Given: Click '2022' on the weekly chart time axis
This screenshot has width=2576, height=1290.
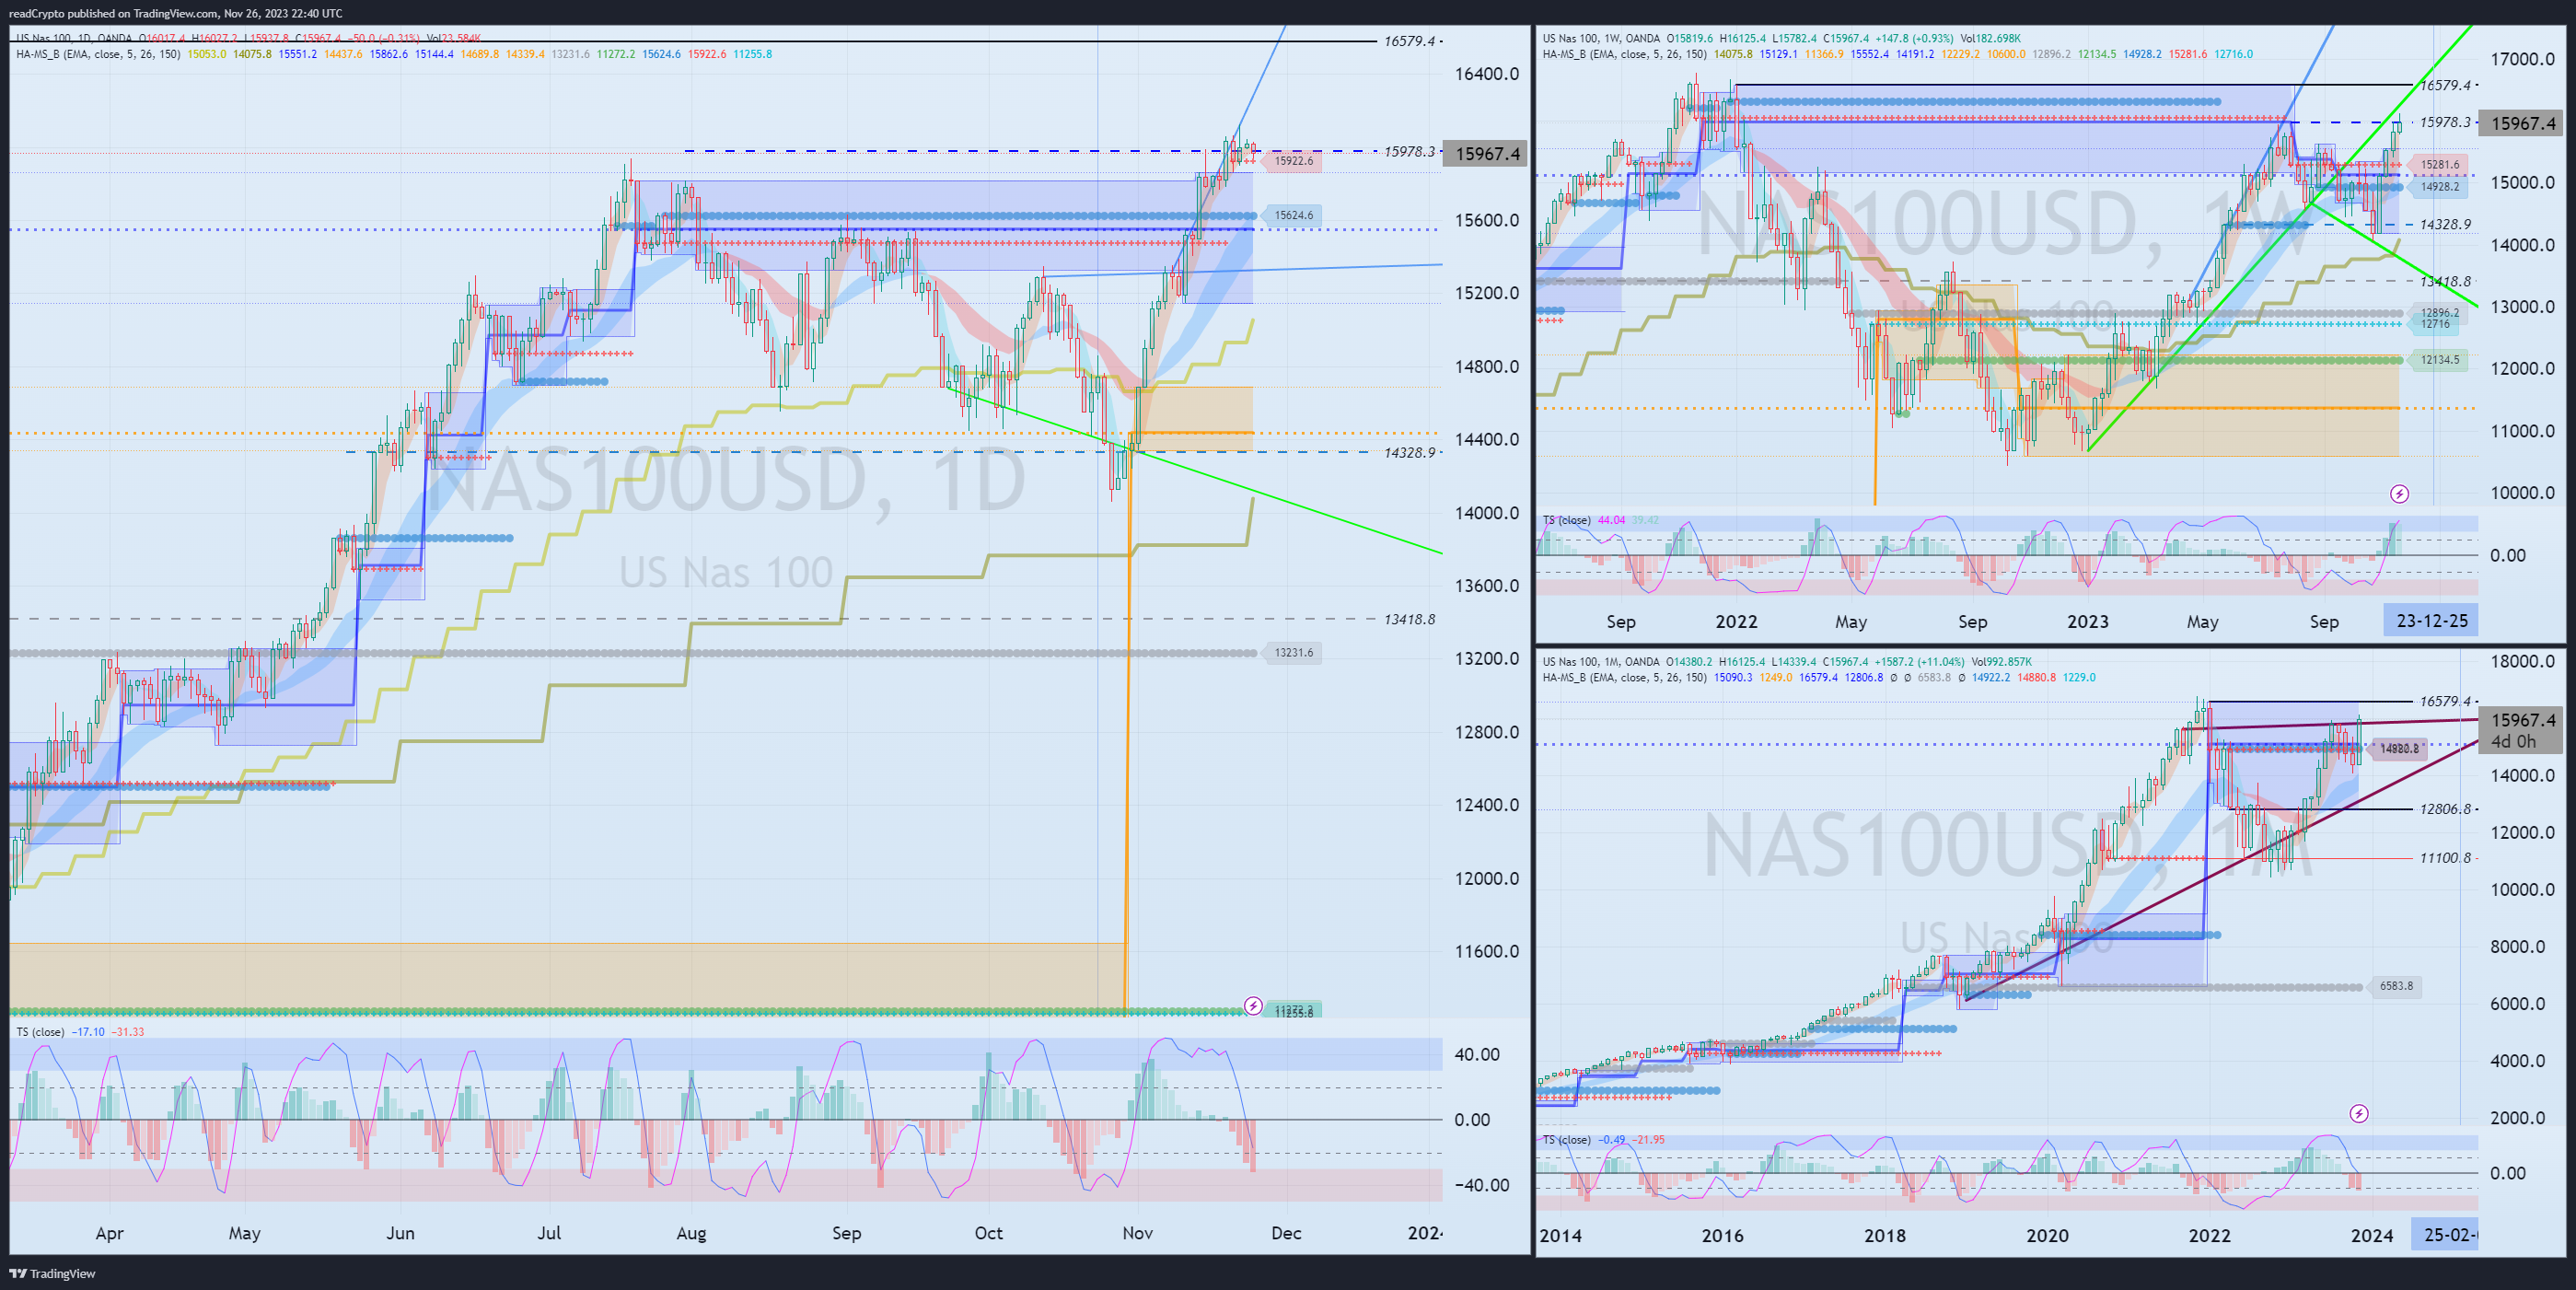Looking at the screenshot, I should pos(1736,621).
